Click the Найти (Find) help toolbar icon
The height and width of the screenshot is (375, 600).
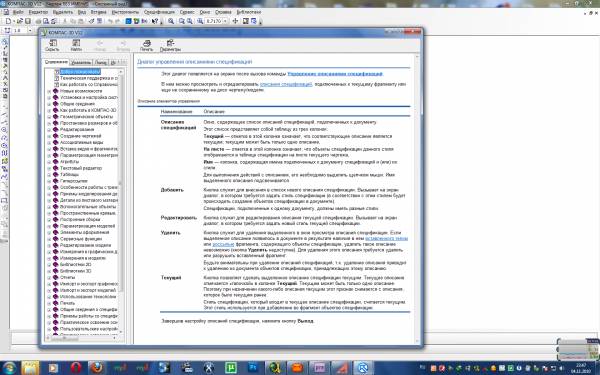click(76, 45)
